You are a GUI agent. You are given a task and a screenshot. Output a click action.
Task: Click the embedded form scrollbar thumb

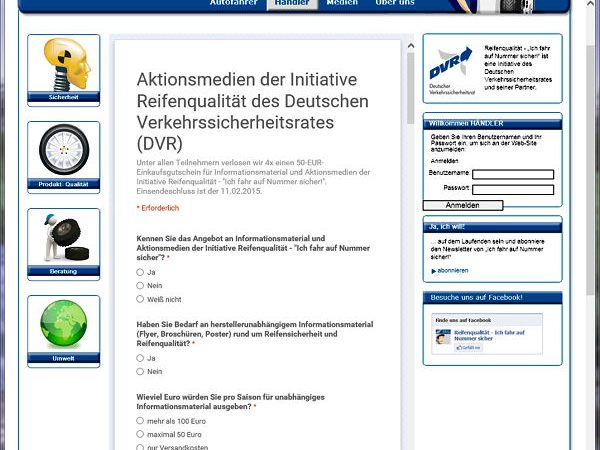tap(411, 88)
